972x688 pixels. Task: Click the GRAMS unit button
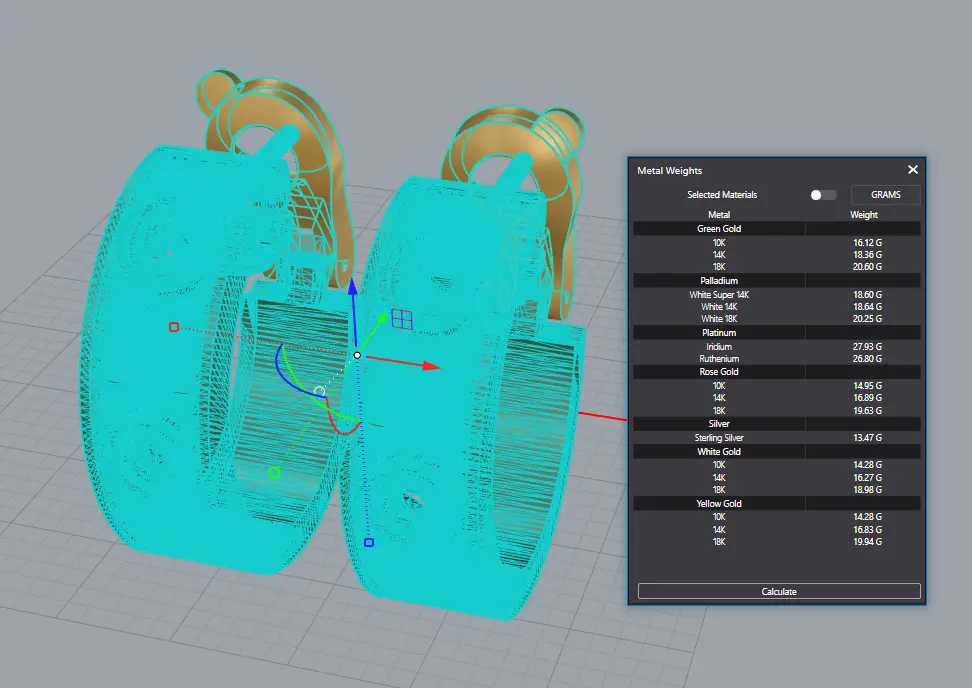[885, 195]
